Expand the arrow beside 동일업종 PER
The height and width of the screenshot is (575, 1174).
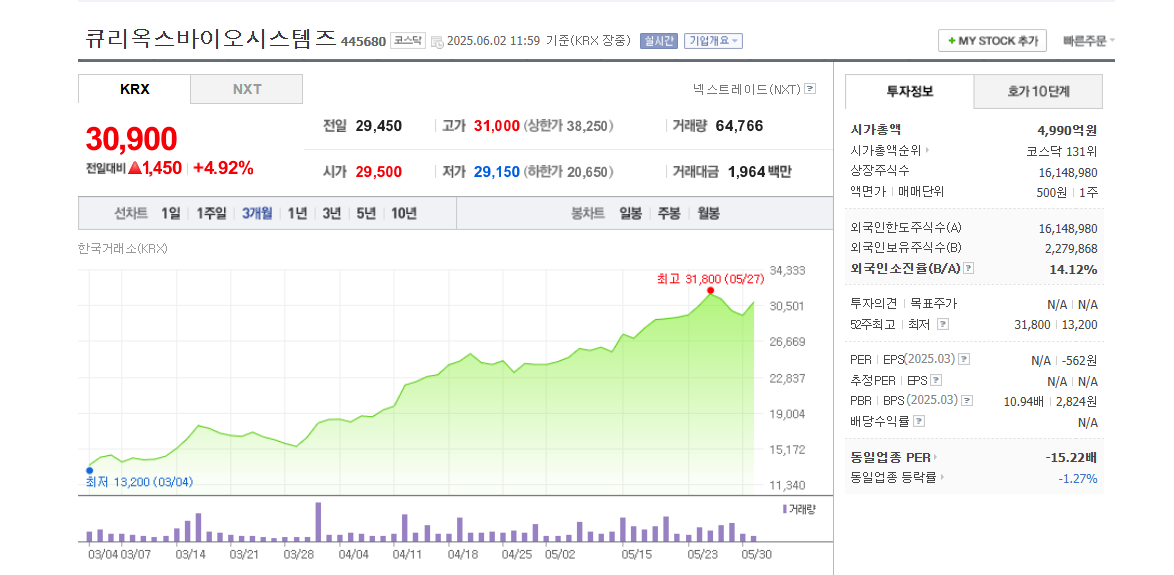[x=935, y=457]
